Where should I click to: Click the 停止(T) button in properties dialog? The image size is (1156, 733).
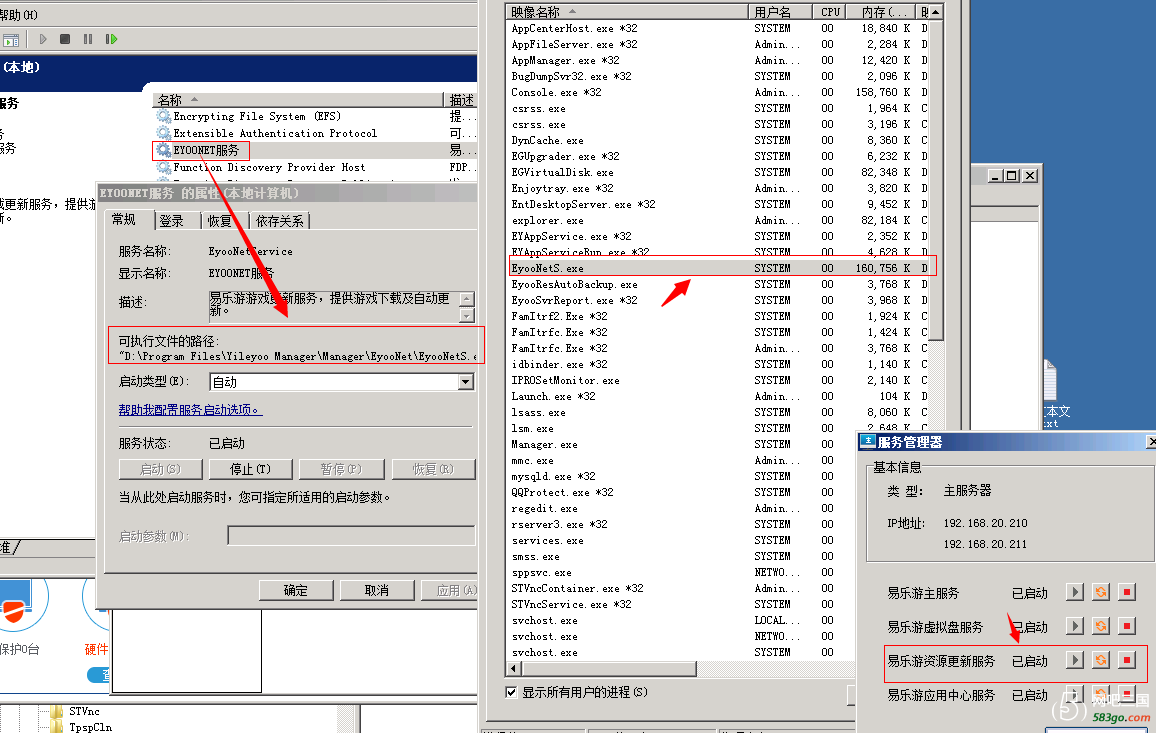click(x=251, y=469)
